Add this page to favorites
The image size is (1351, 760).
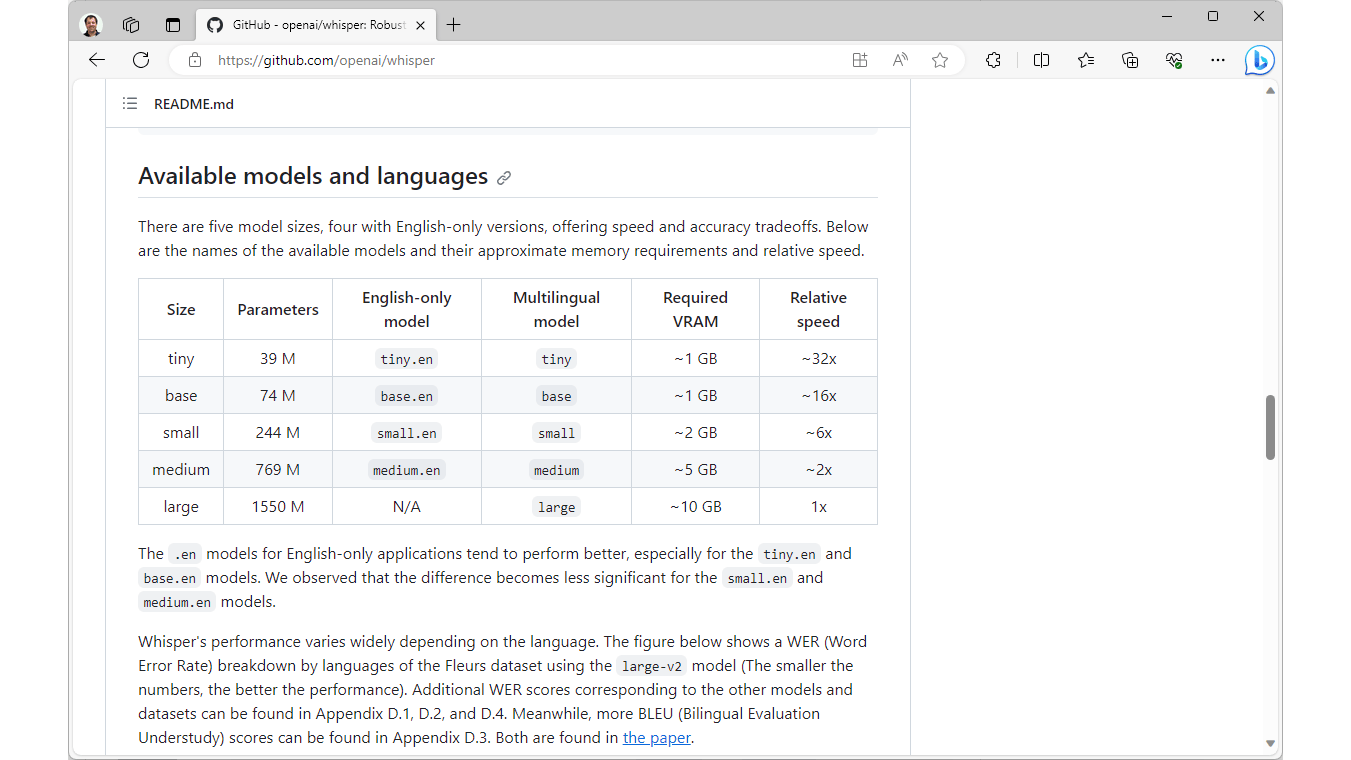[x=940, y=60]
